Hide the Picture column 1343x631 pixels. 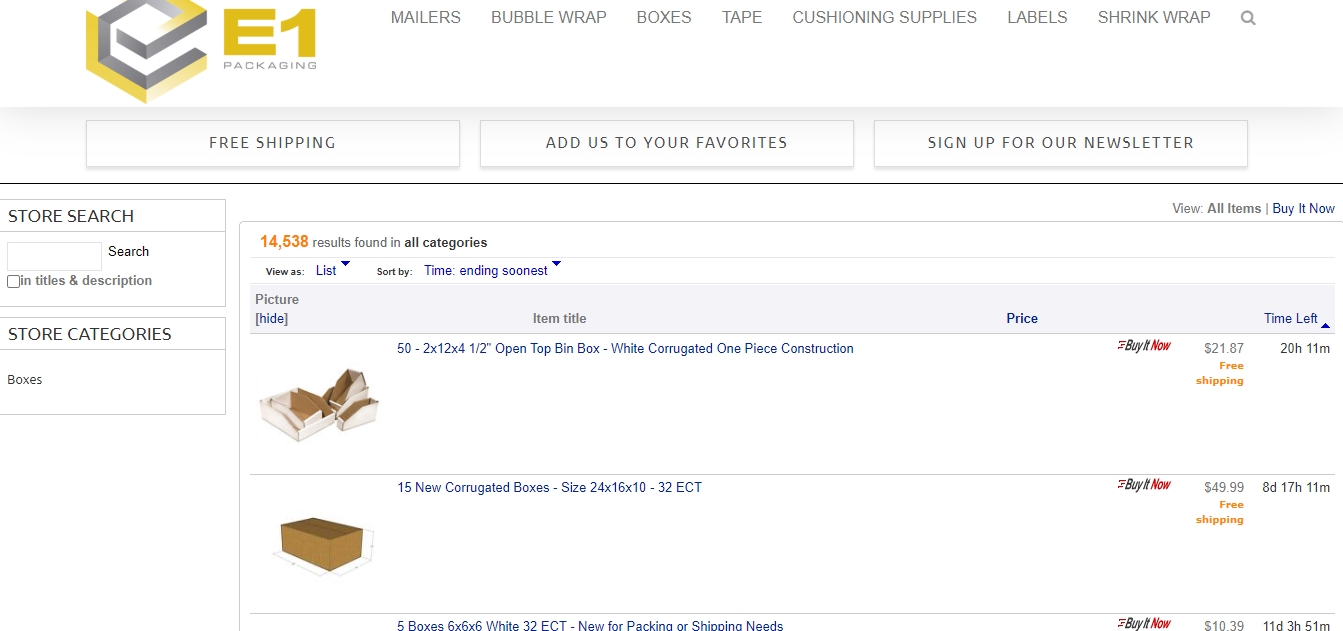[x=271, y=319]
